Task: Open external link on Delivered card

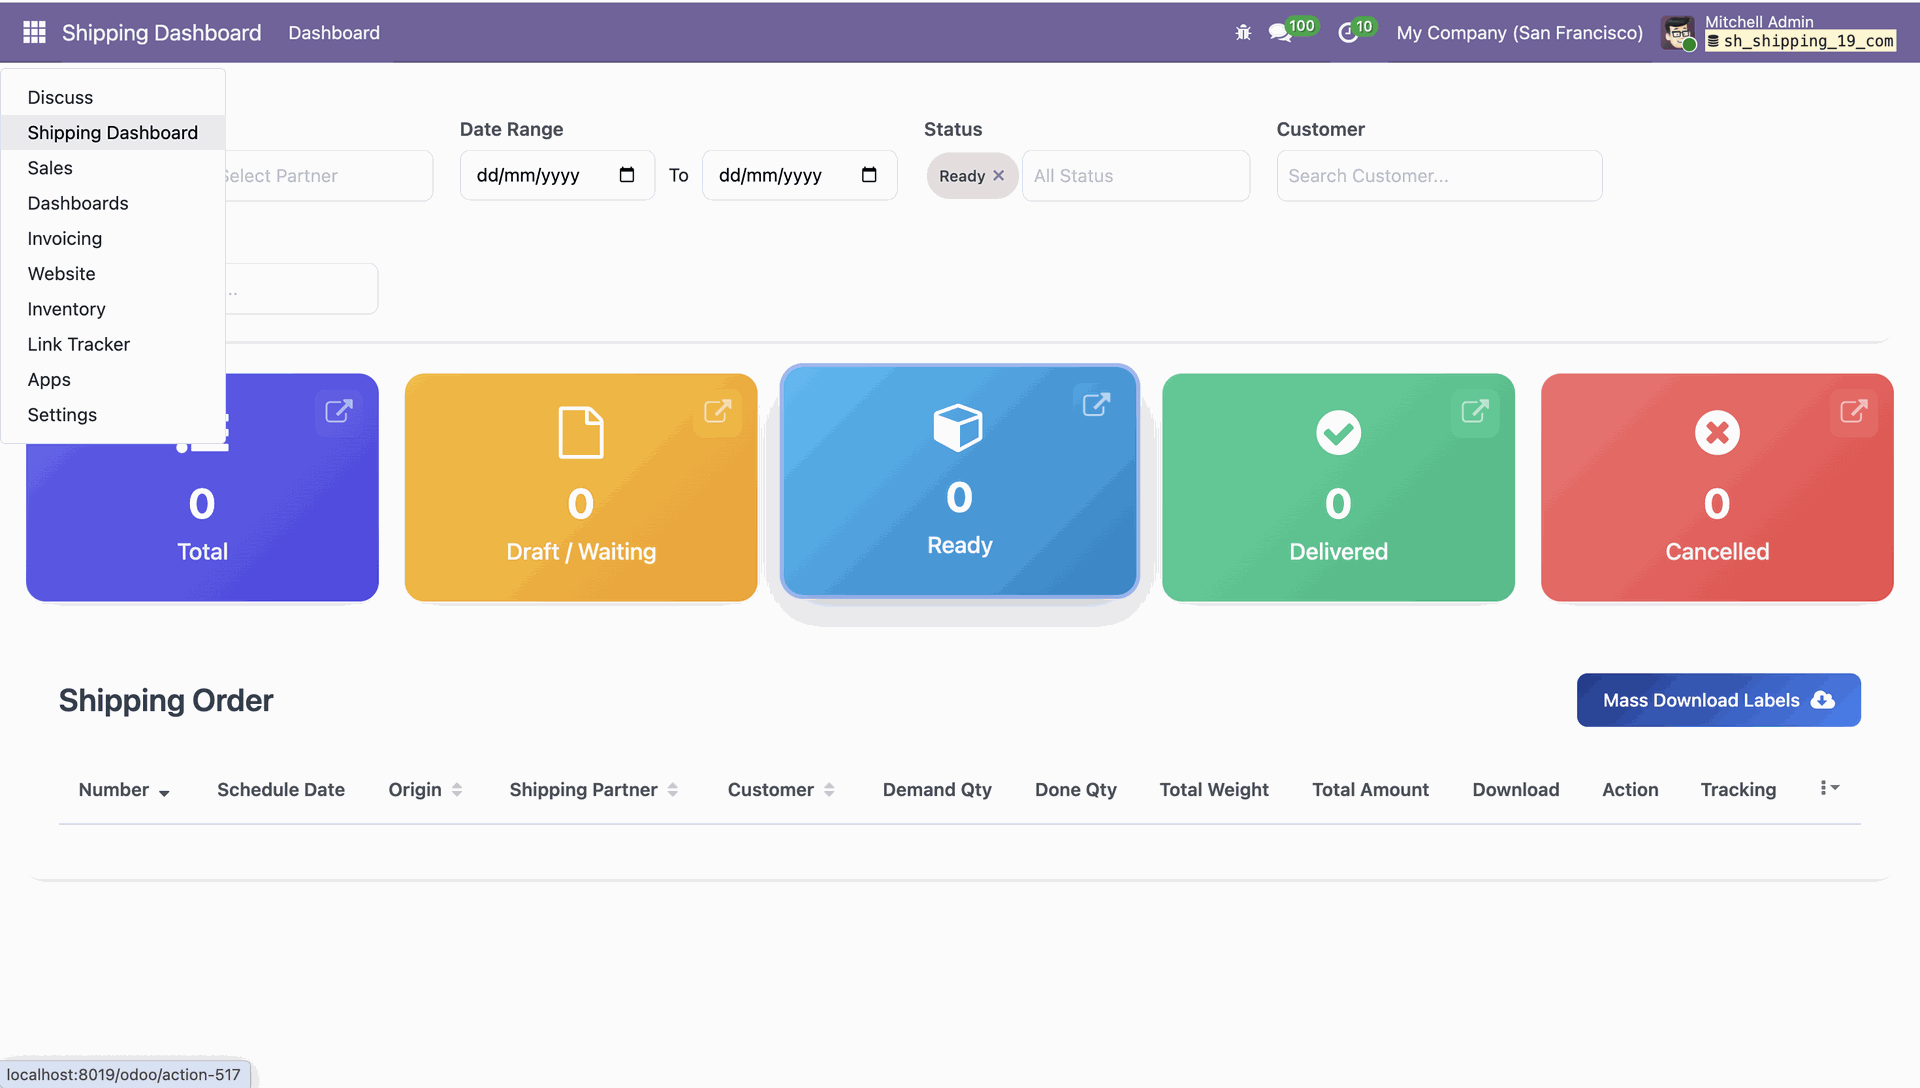Action: [x=1474, y=412]
